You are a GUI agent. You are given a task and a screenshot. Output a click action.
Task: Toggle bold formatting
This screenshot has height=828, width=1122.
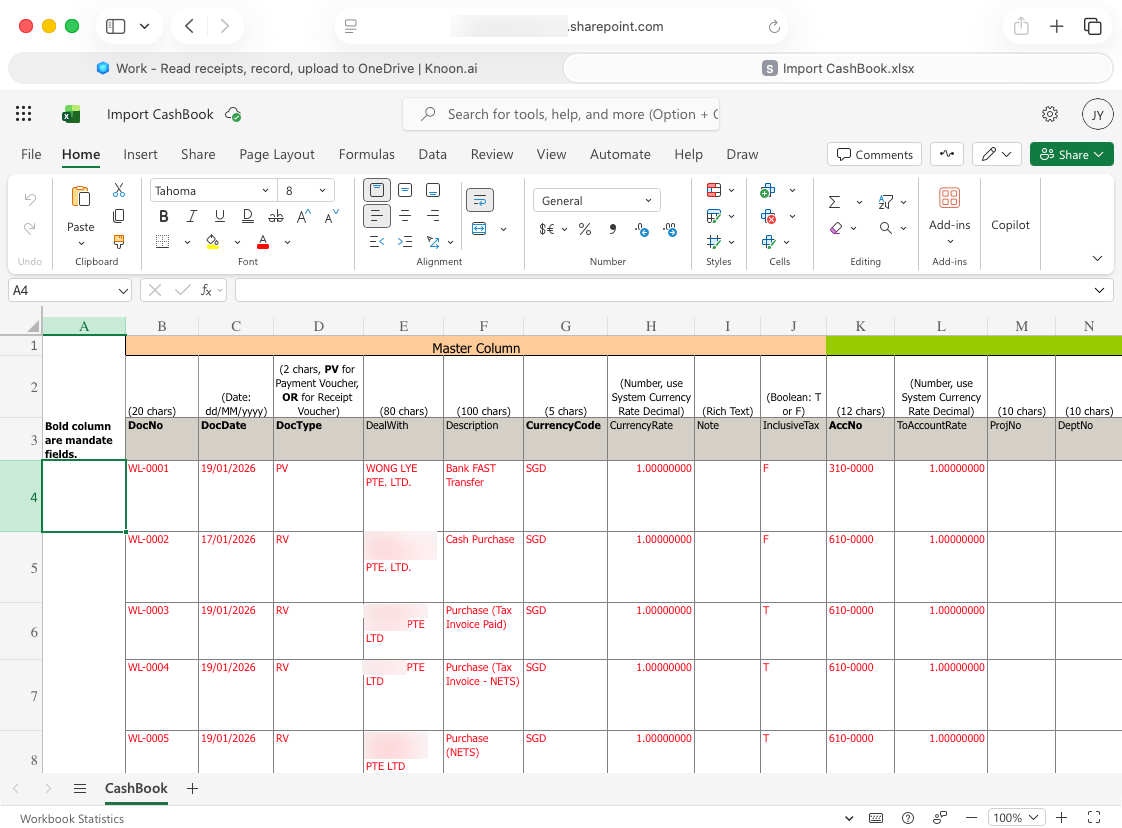[163, 216]
